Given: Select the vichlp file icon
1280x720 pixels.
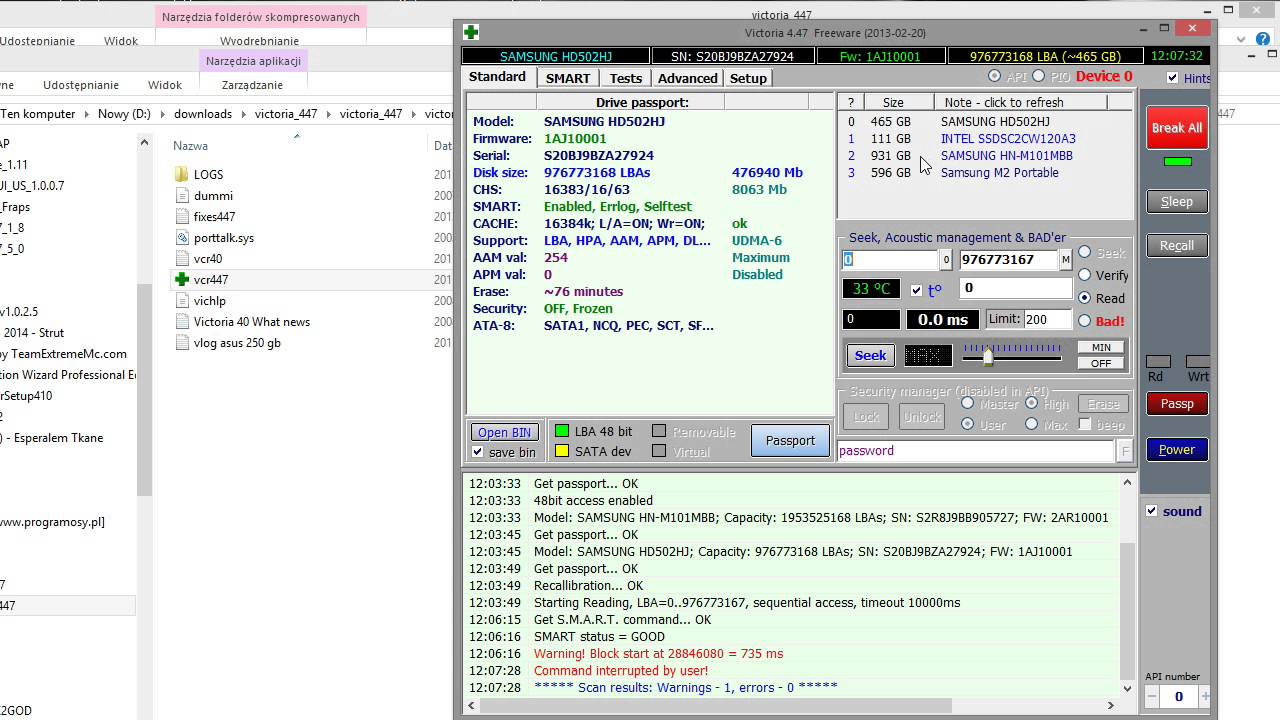Looking at the screenshot, I should [x=181, y=301].
